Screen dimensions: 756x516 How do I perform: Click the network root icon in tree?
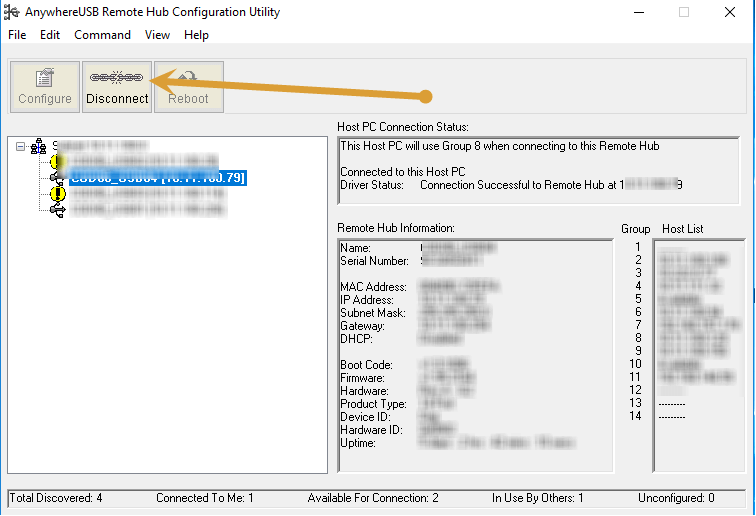39,146
